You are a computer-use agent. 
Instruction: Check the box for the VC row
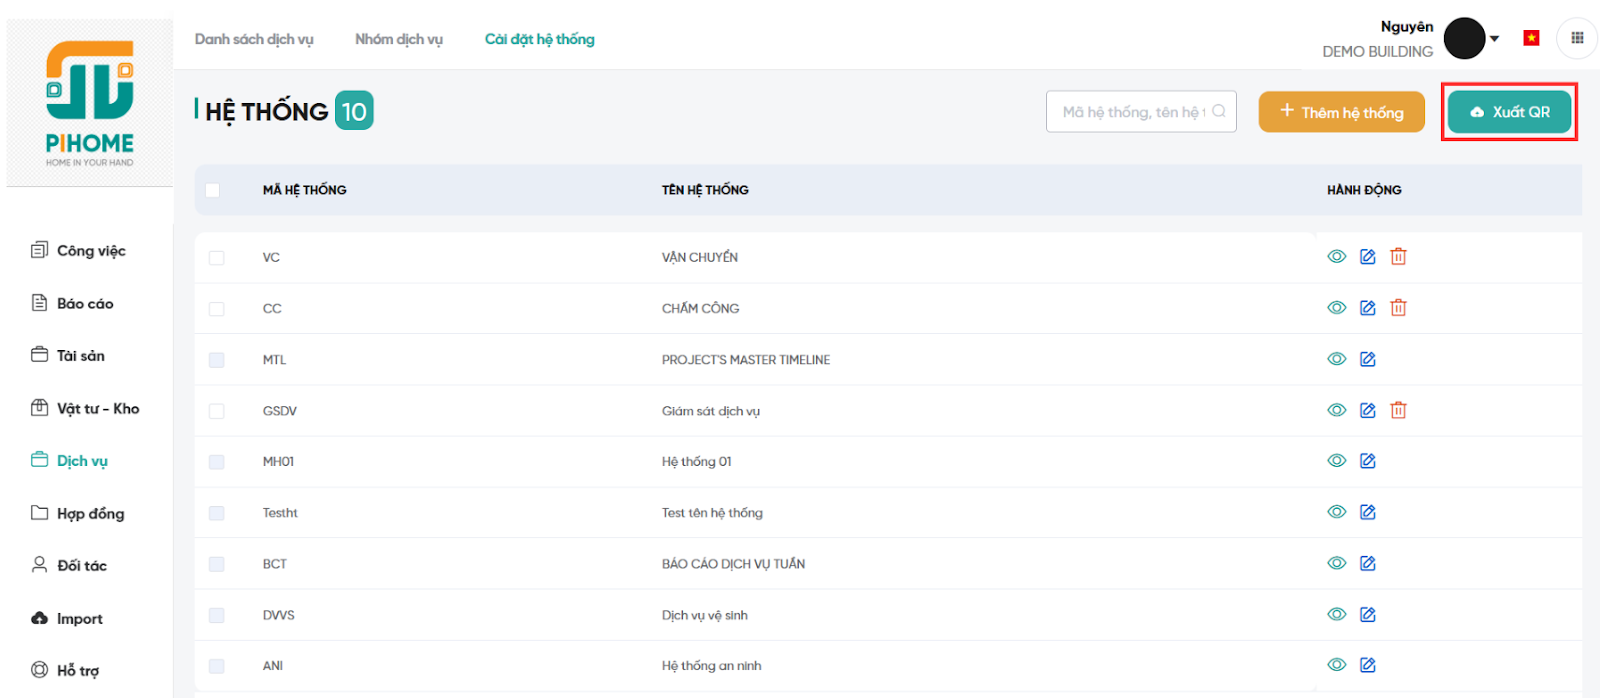pos(216,258)
